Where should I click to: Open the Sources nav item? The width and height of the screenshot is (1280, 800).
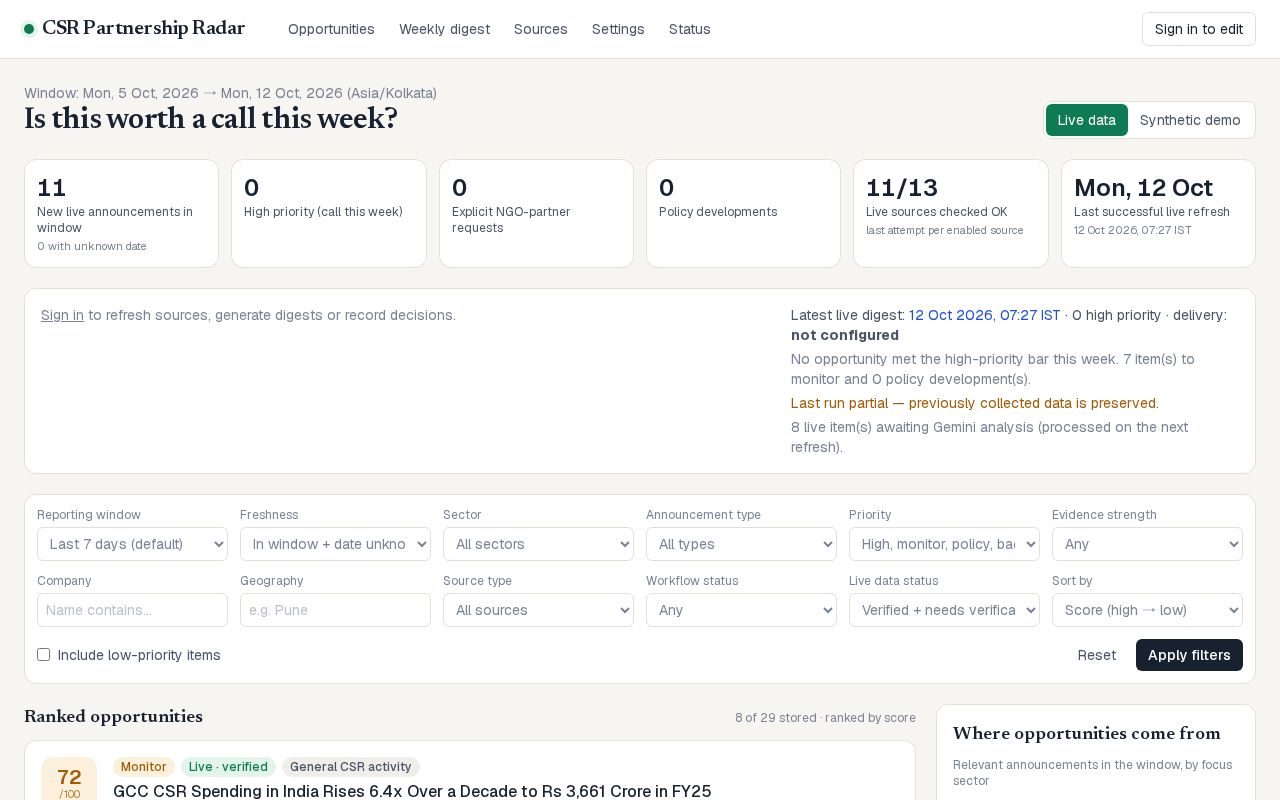(x=541, y=29)
